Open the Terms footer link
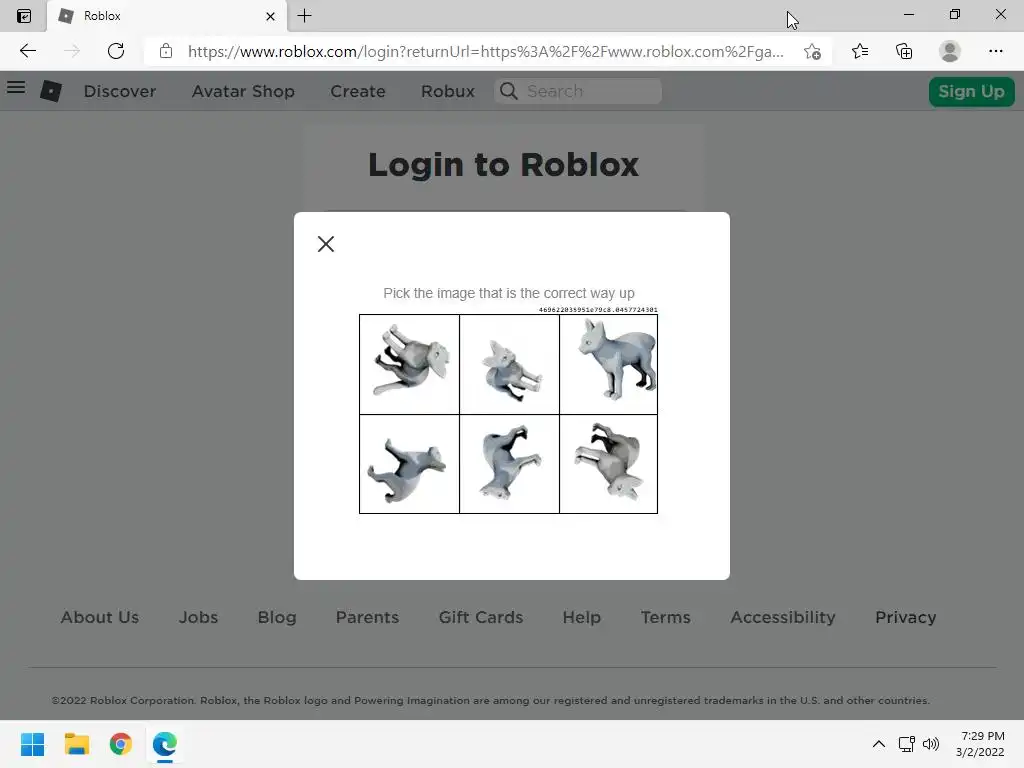The height and width of the screenshot is (768, 1024). click(665, 617)
